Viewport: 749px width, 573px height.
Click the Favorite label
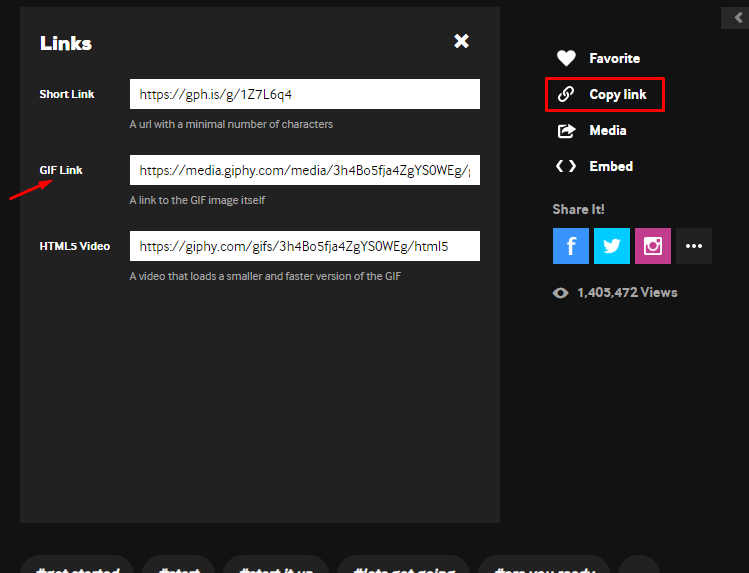[x=614, y=58]
